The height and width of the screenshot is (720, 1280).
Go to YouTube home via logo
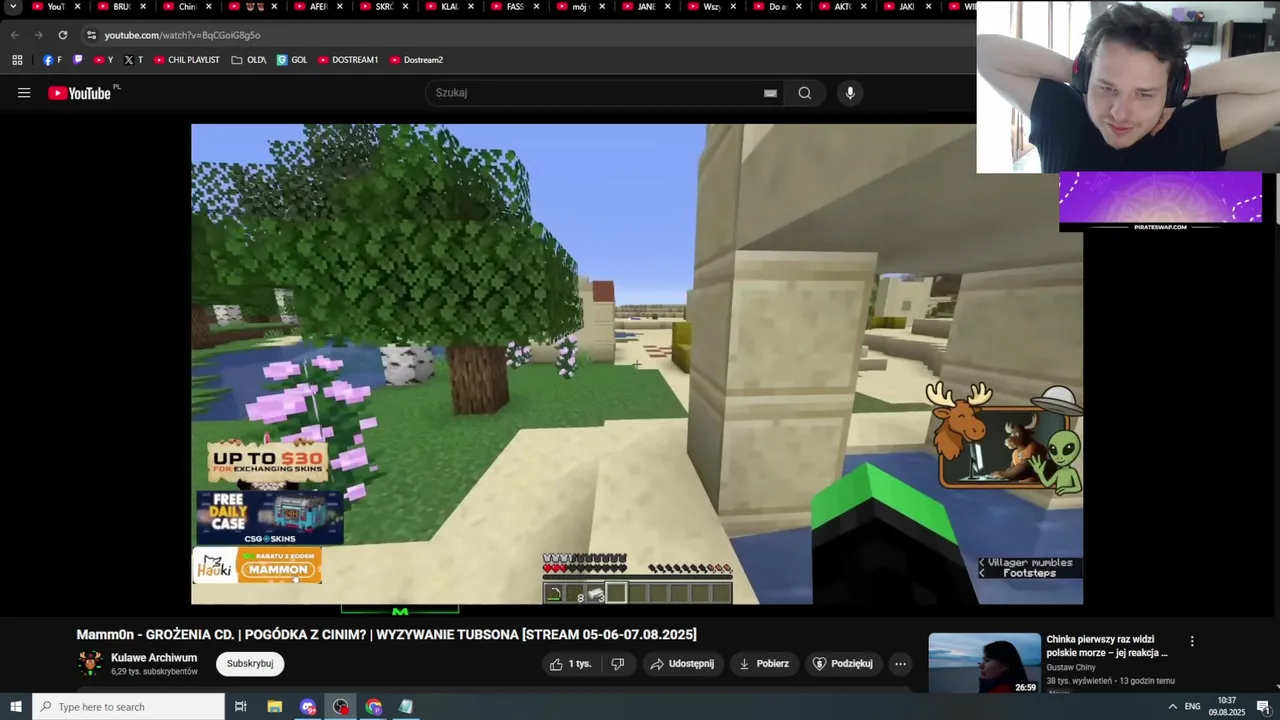[79, 93]
